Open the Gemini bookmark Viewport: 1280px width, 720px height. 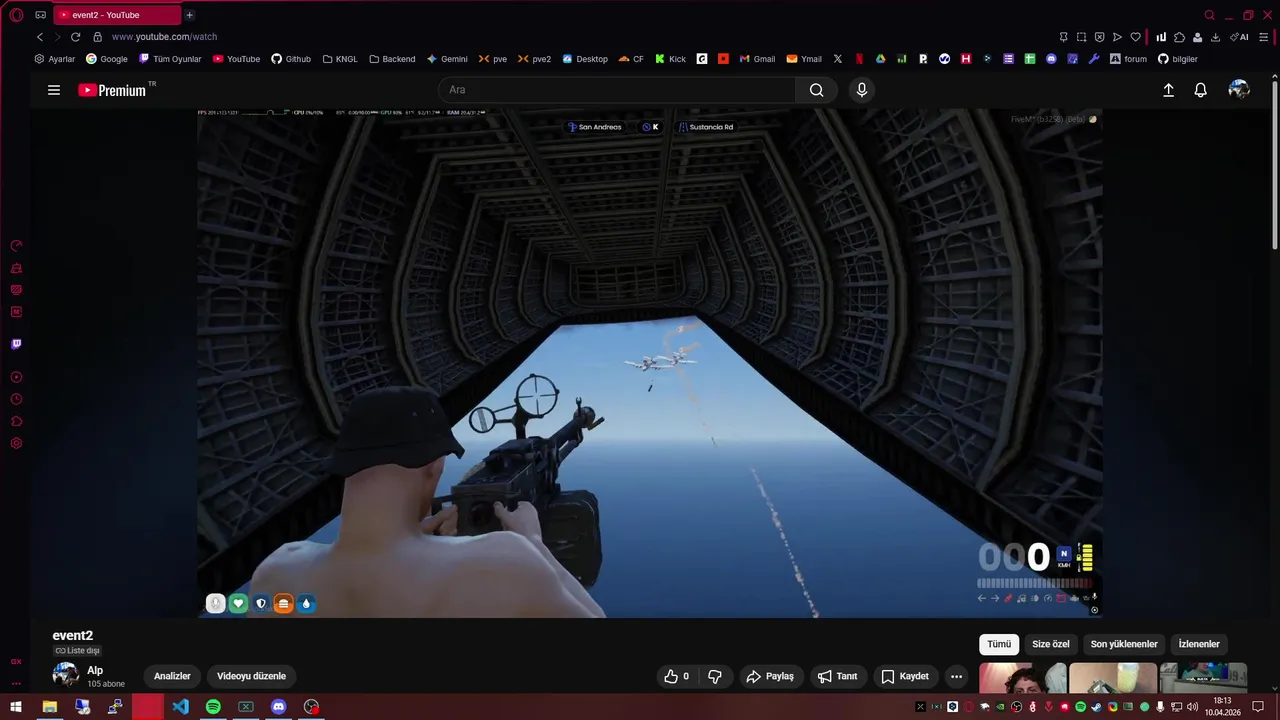[447, 59]
